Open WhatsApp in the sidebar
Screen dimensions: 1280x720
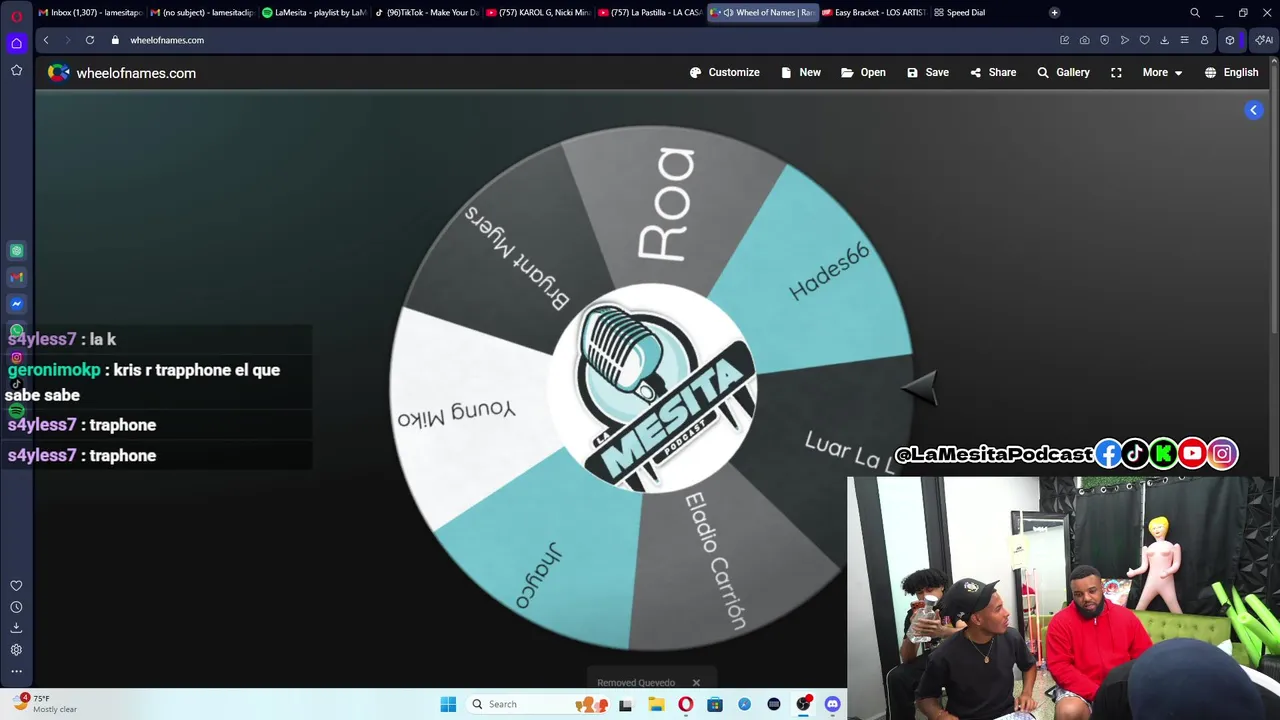(x=16, y=330)
